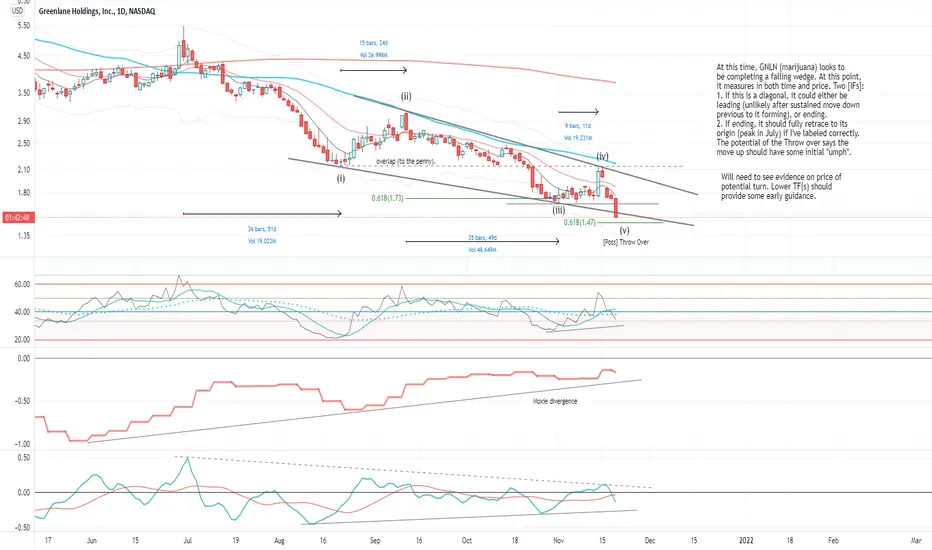Click the 2.10 price axis label

[24, 170]
